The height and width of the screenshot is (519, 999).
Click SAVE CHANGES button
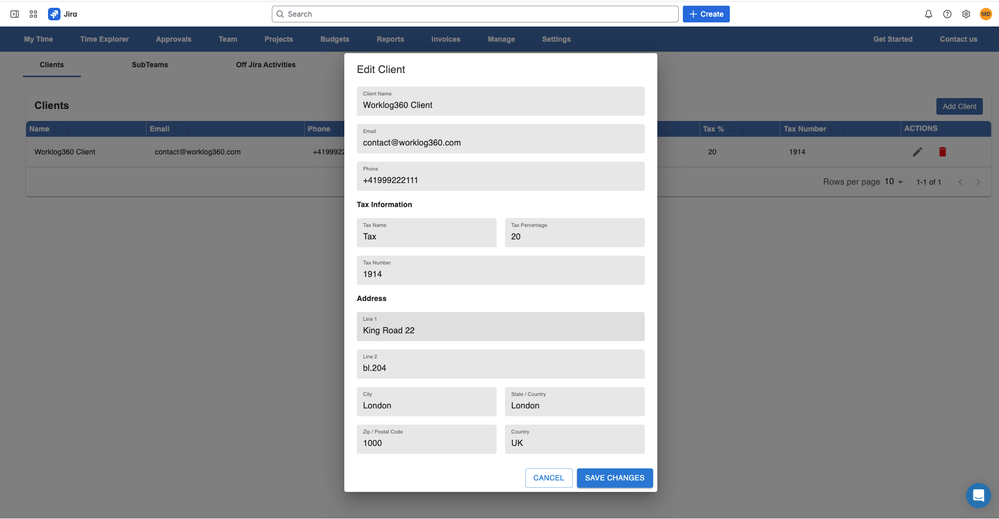(615, 478)
